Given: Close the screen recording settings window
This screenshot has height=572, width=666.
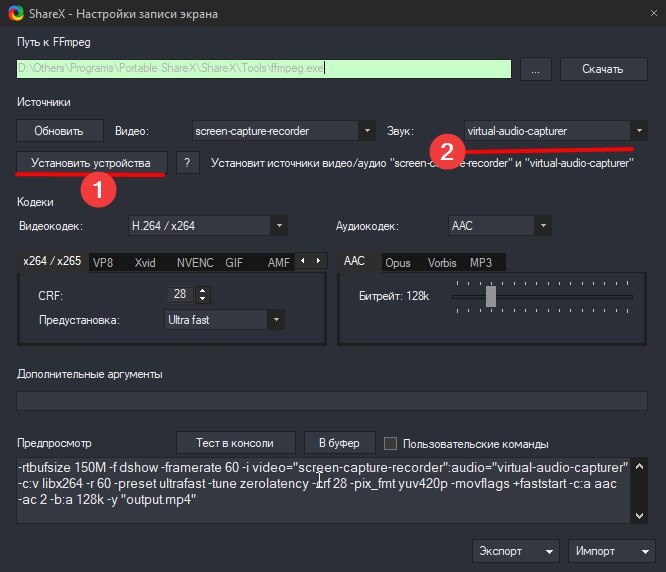Looking at the screenshot, I should click(x=654, y=13).
